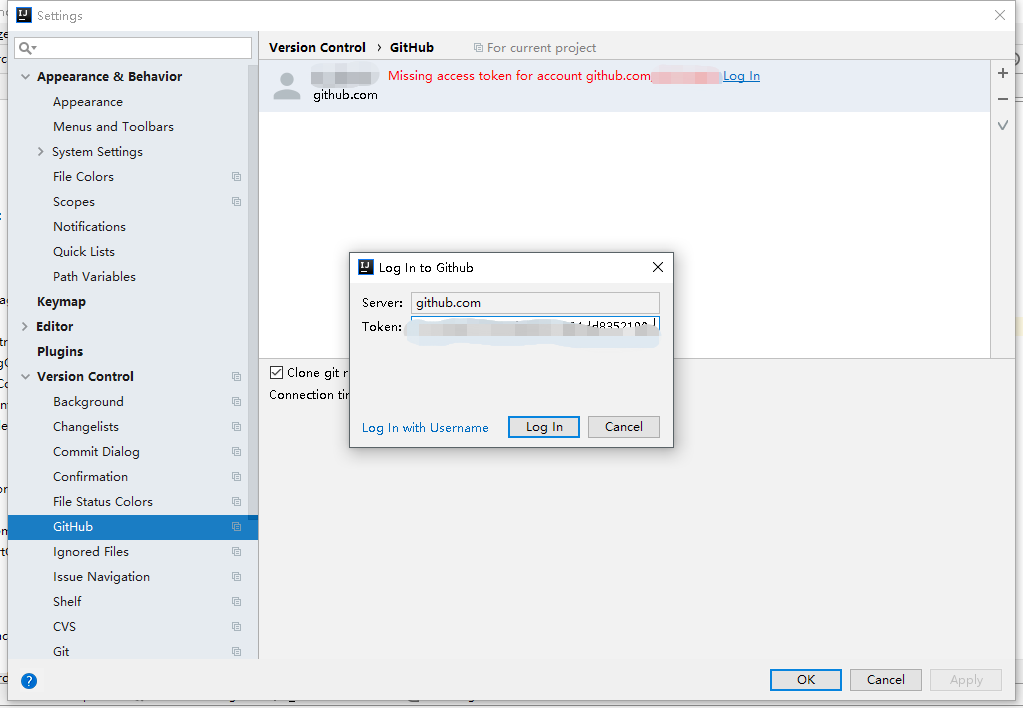Image resolution: width=1023 pixels, height=708 pixels.
Task: Select Quick Lists settings
Action: 84,252
